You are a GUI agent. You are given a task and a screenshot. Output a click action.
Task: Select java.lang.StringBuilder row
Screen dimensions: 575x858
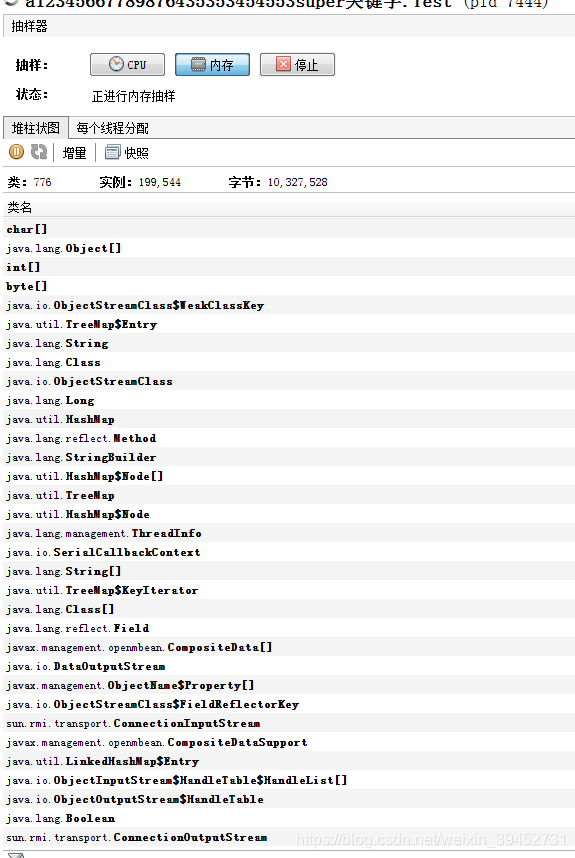click(289, 457)
